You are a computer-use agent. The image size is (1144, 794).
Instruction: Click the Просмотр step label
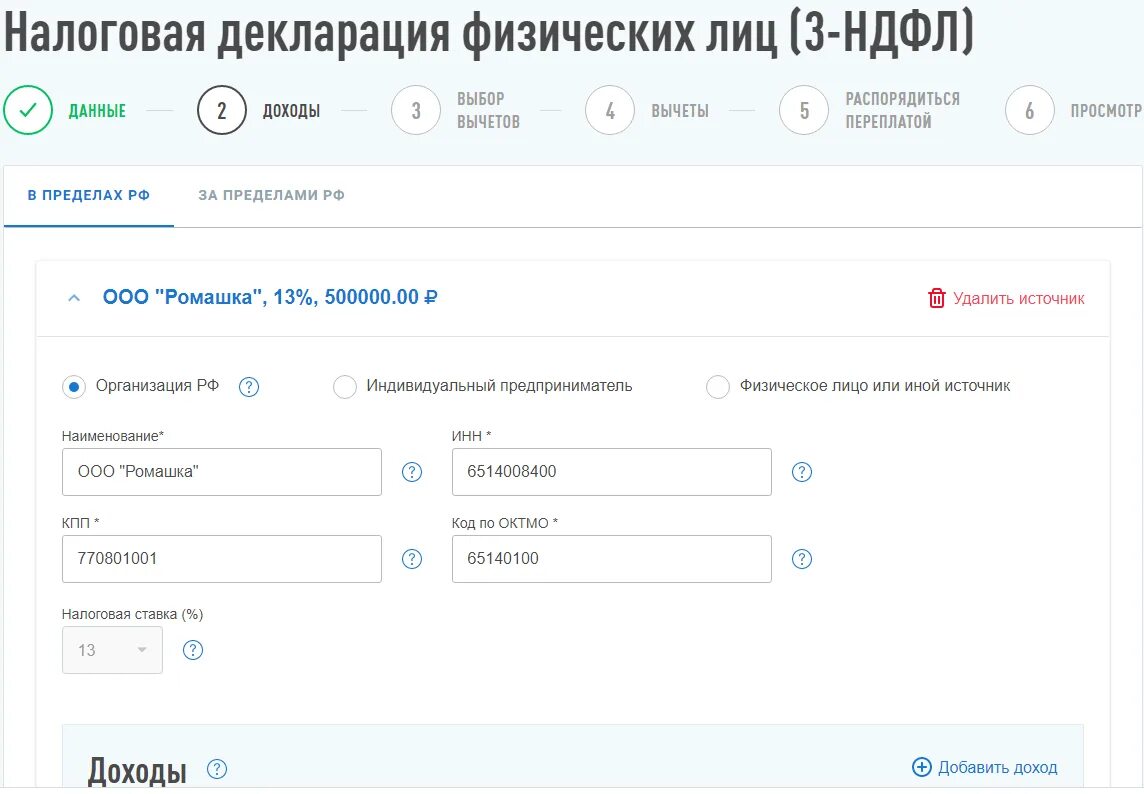(1105, 111)
